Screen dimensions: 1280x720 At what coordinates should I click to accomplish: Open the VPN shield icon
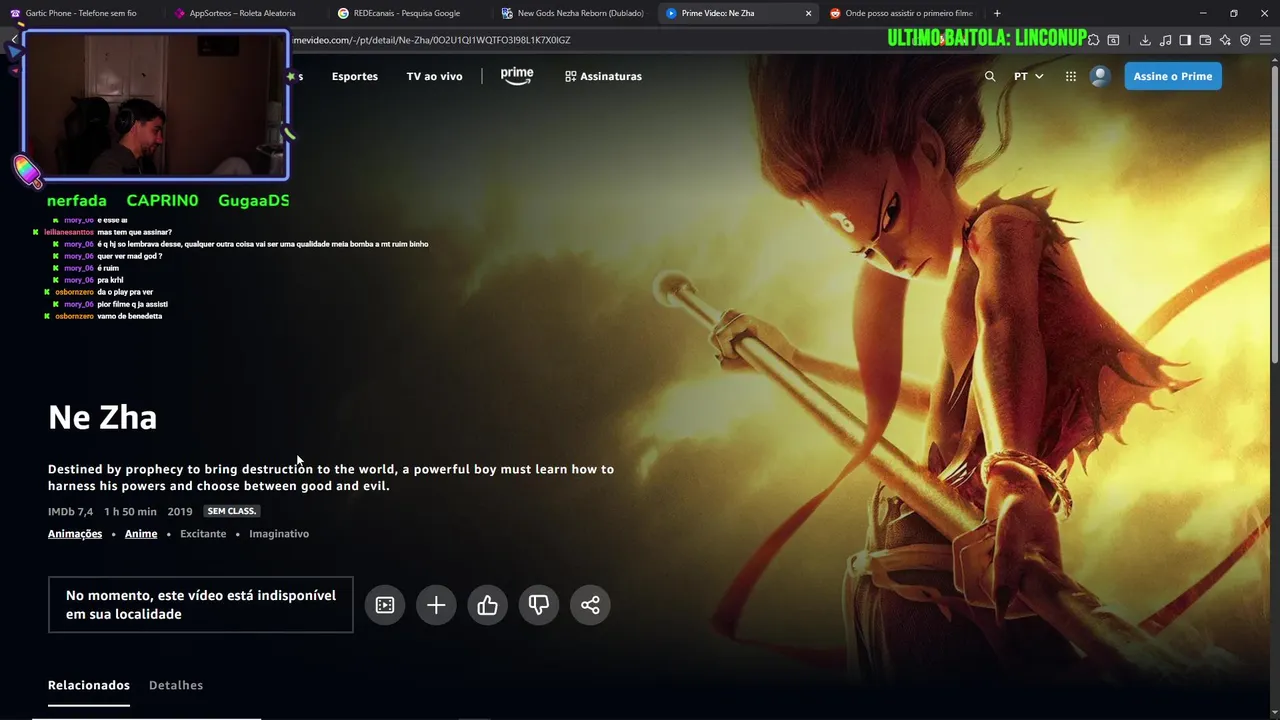[x=1245, y=40]
